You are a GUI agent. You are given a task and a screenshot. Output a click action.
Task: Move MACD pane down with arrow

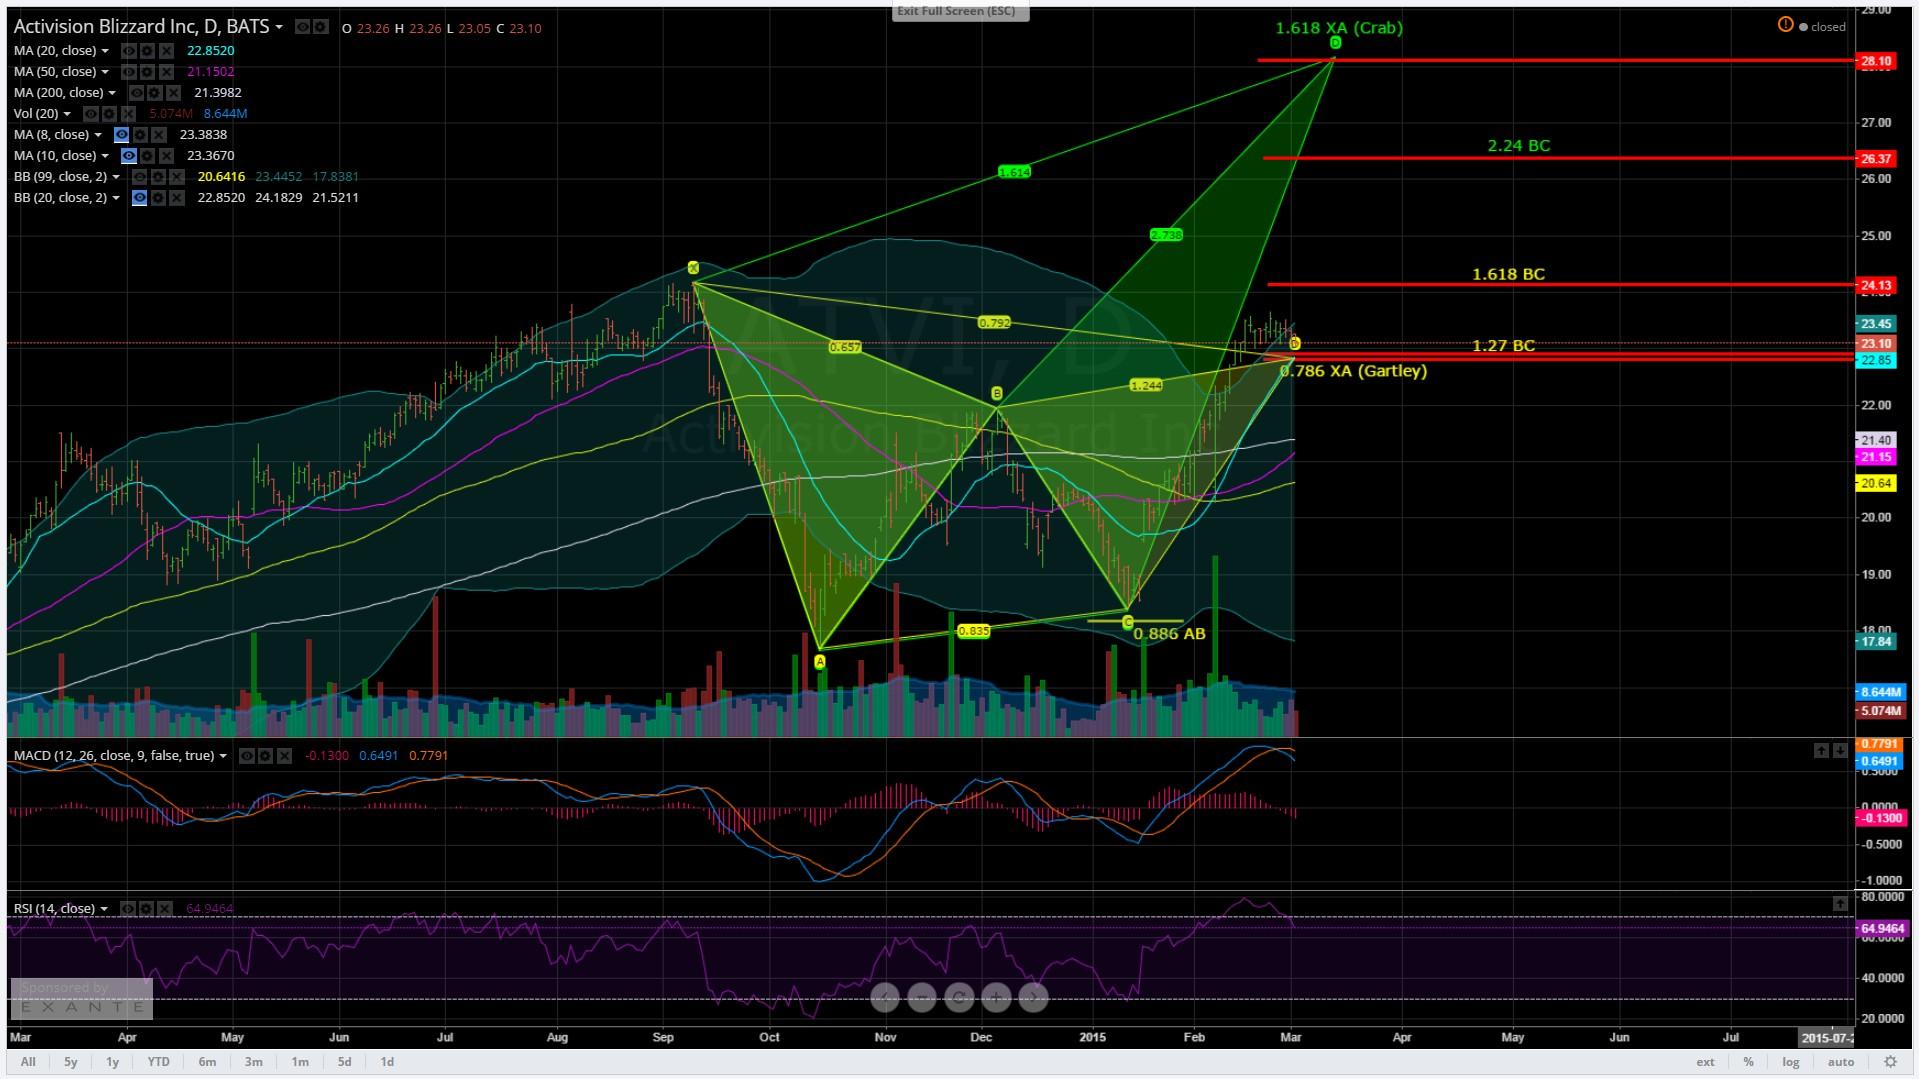point(1839,751)
